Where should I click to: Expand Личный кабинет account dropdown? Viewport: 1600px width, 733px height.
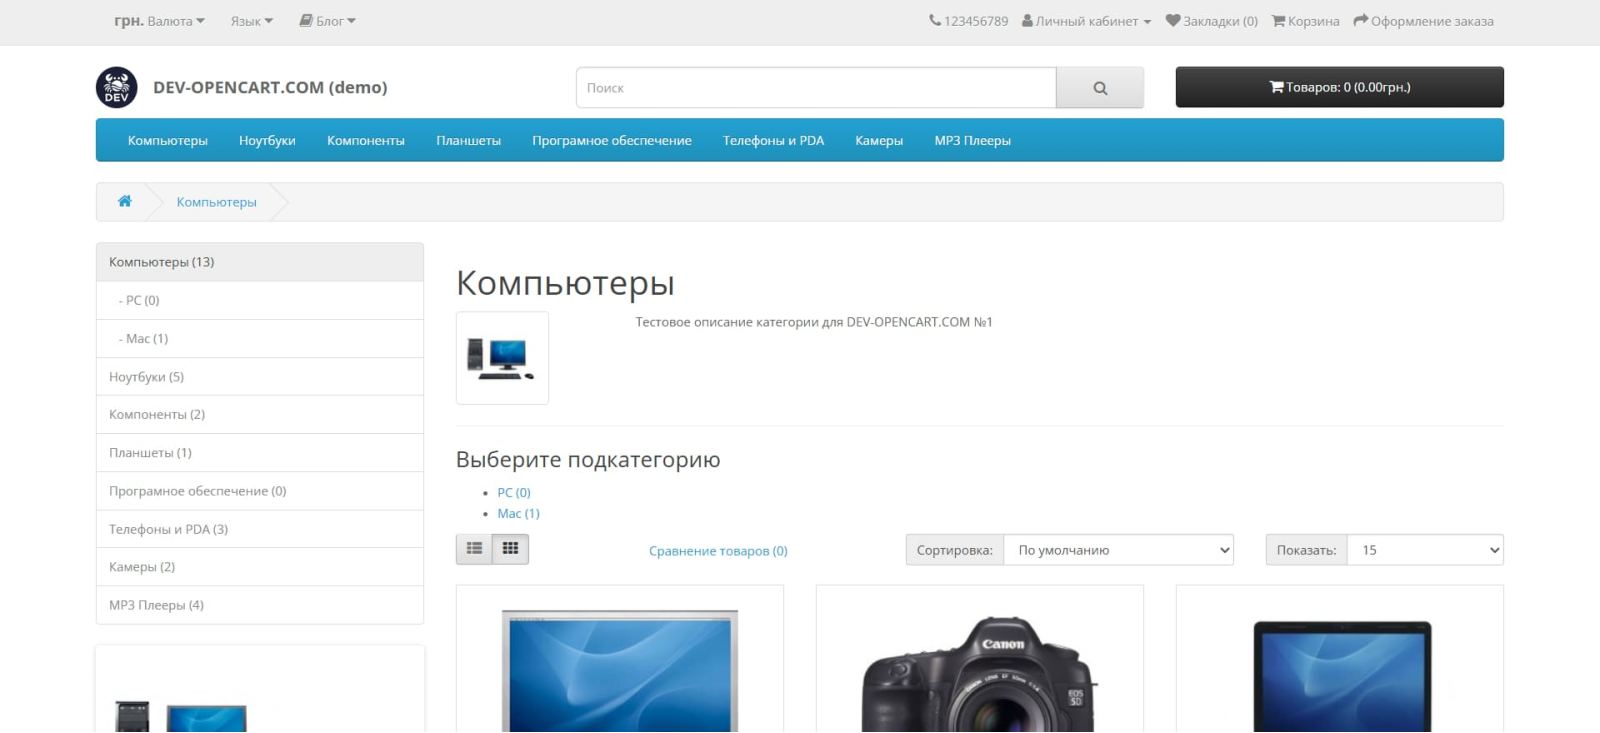click(1086, 21)
